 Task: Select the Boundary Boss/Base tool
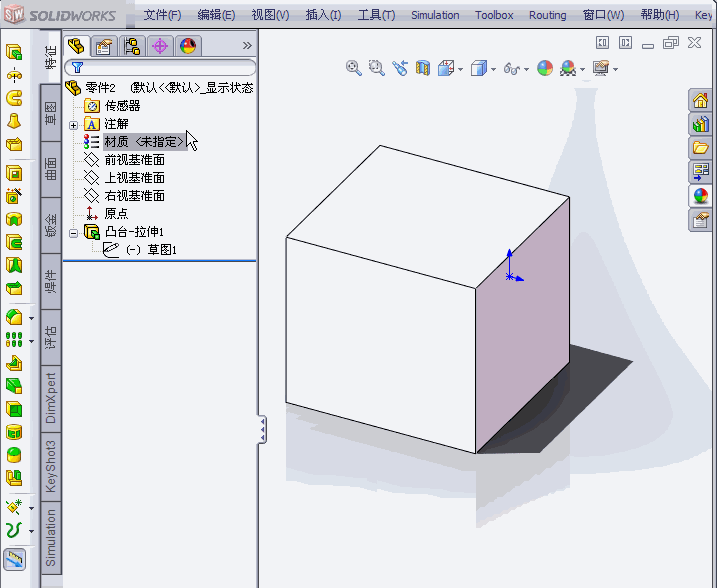click(x=14, y=144)
